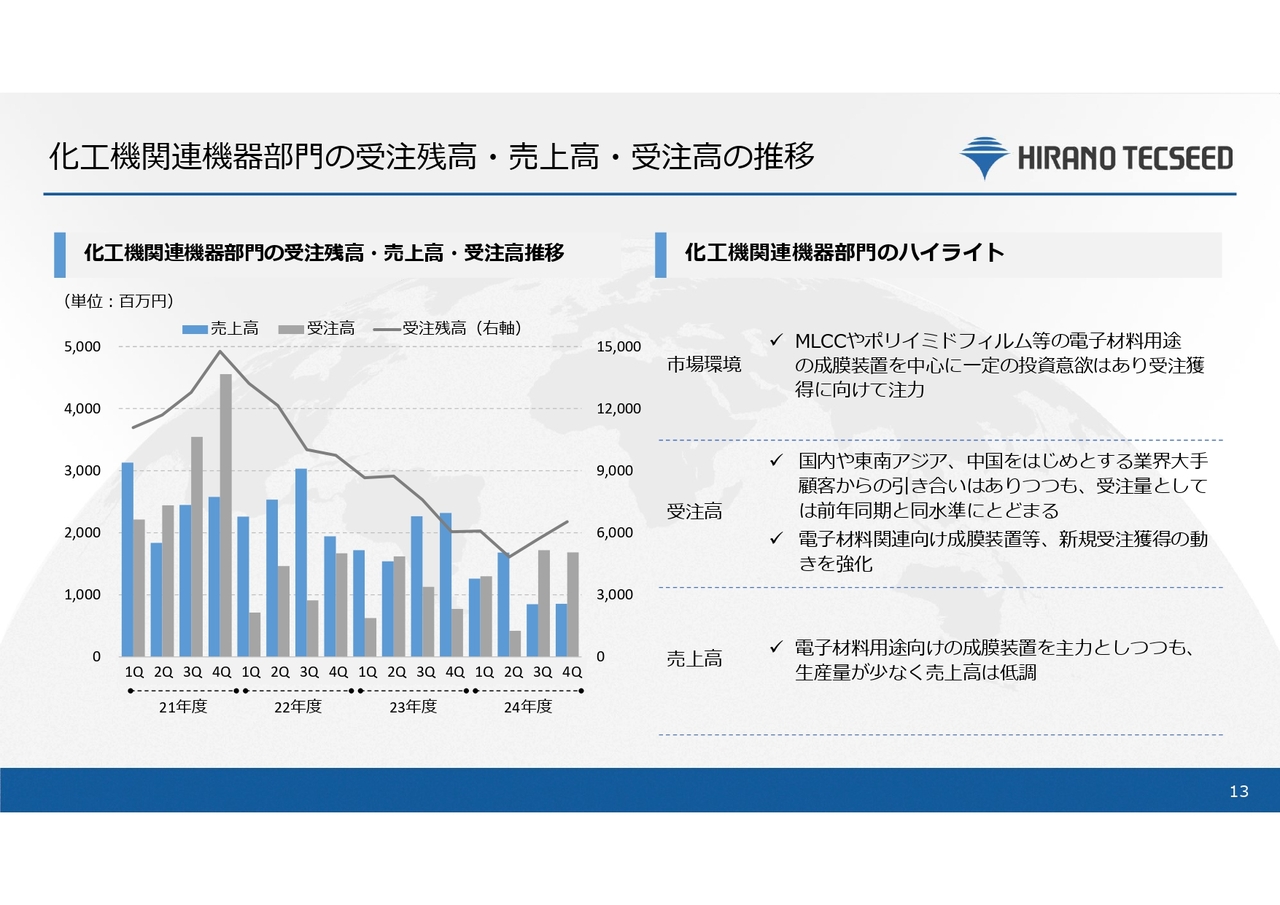Click the 5,000 left axis label

[83, 347]
